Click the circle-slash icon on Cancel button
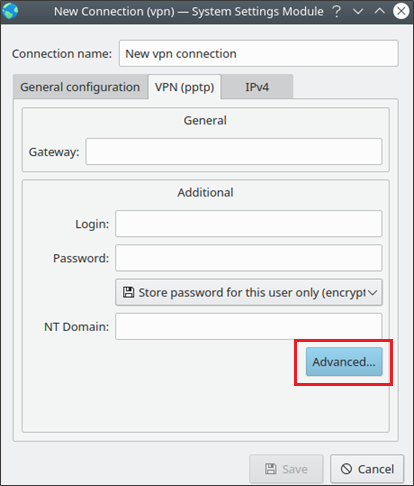The image size is (414, 486). (x=346, y=469)
